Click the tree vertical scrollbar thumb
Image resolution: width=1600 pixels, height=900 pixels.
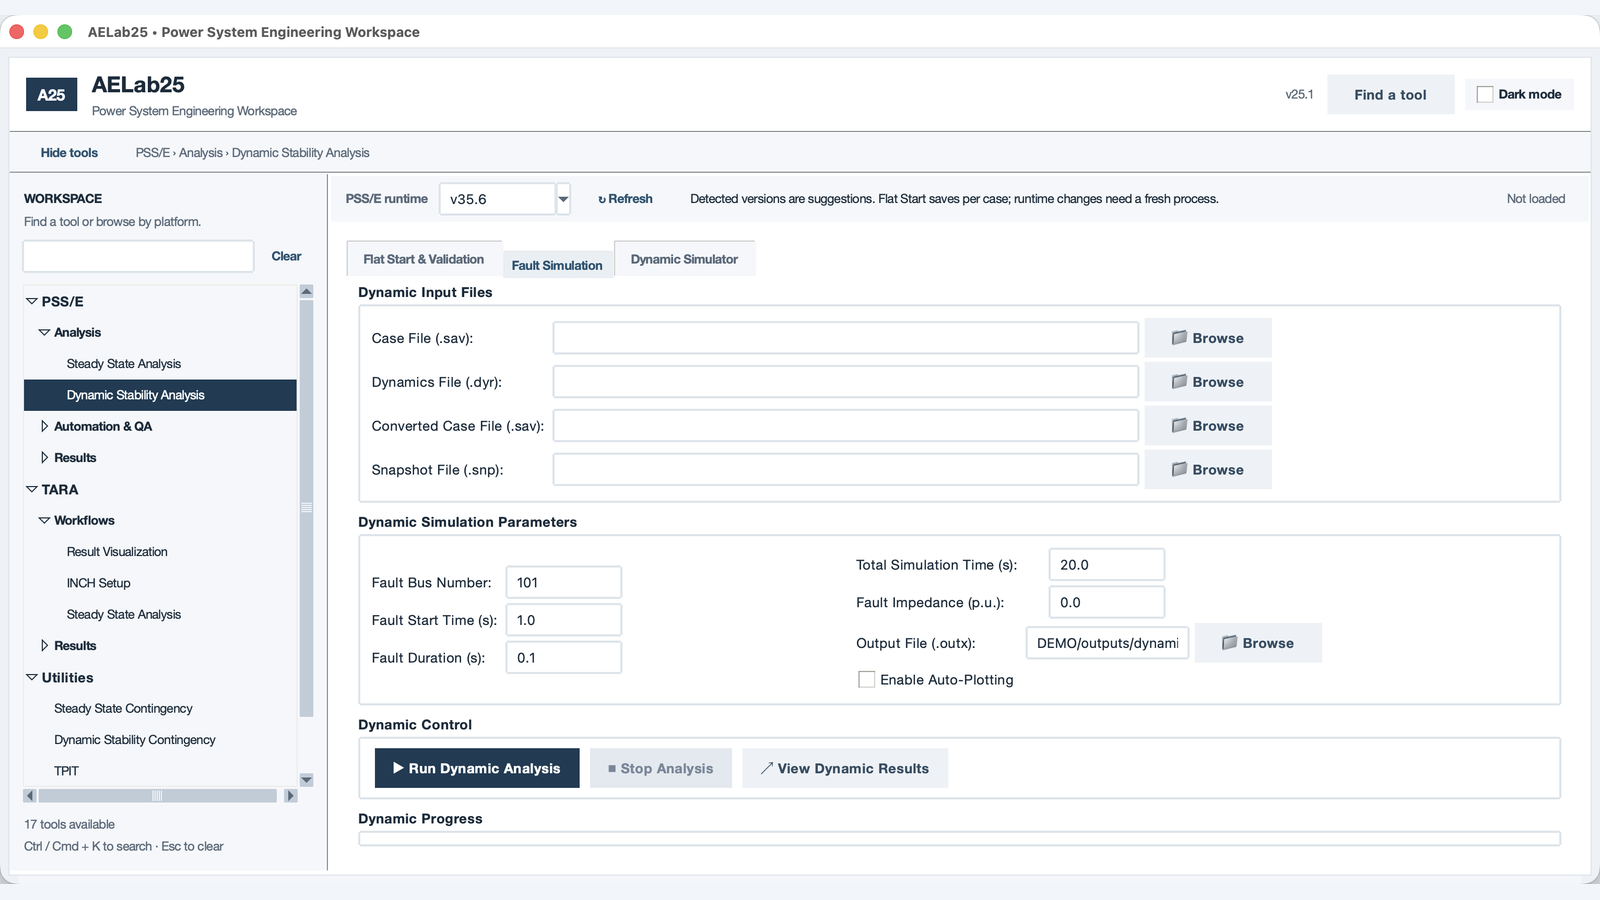pos(307,508)
